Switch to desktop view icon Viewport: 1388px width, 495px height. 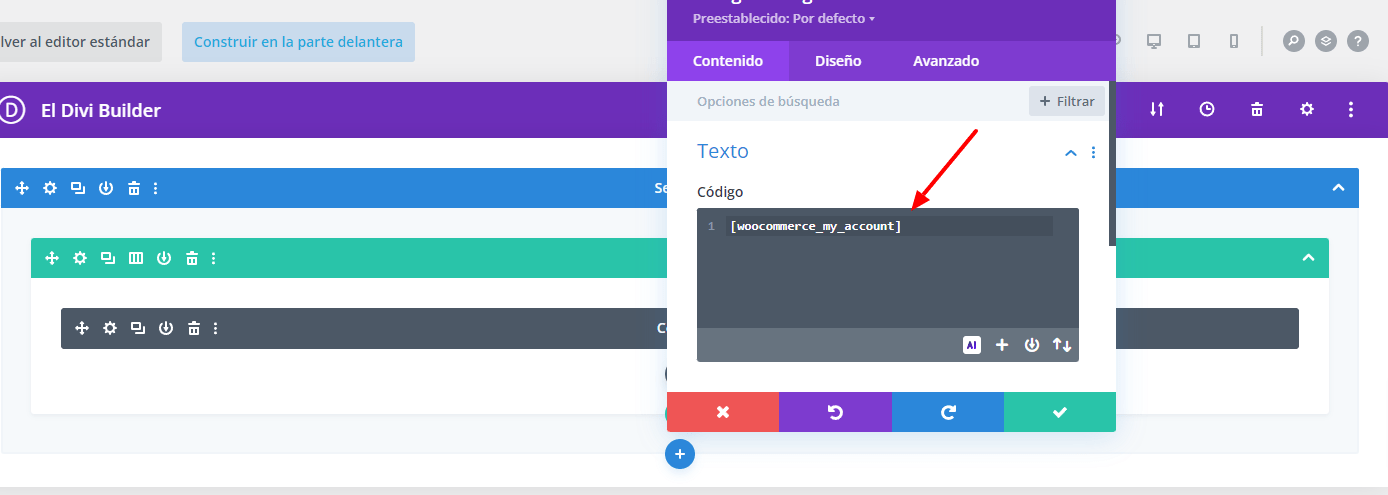pyautogui.click(x=1153, y=41)
